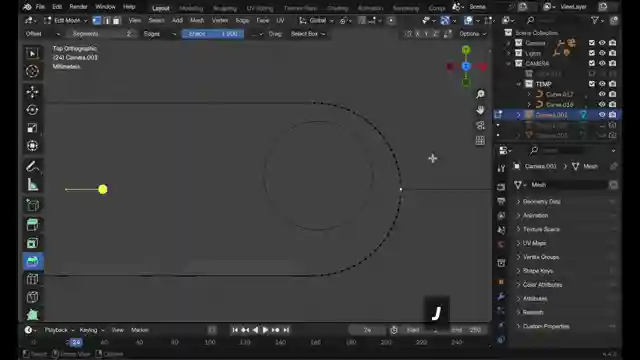Open the Global transform orientation dropdown
Screen dimensions: 640x360
coord(316,20)
